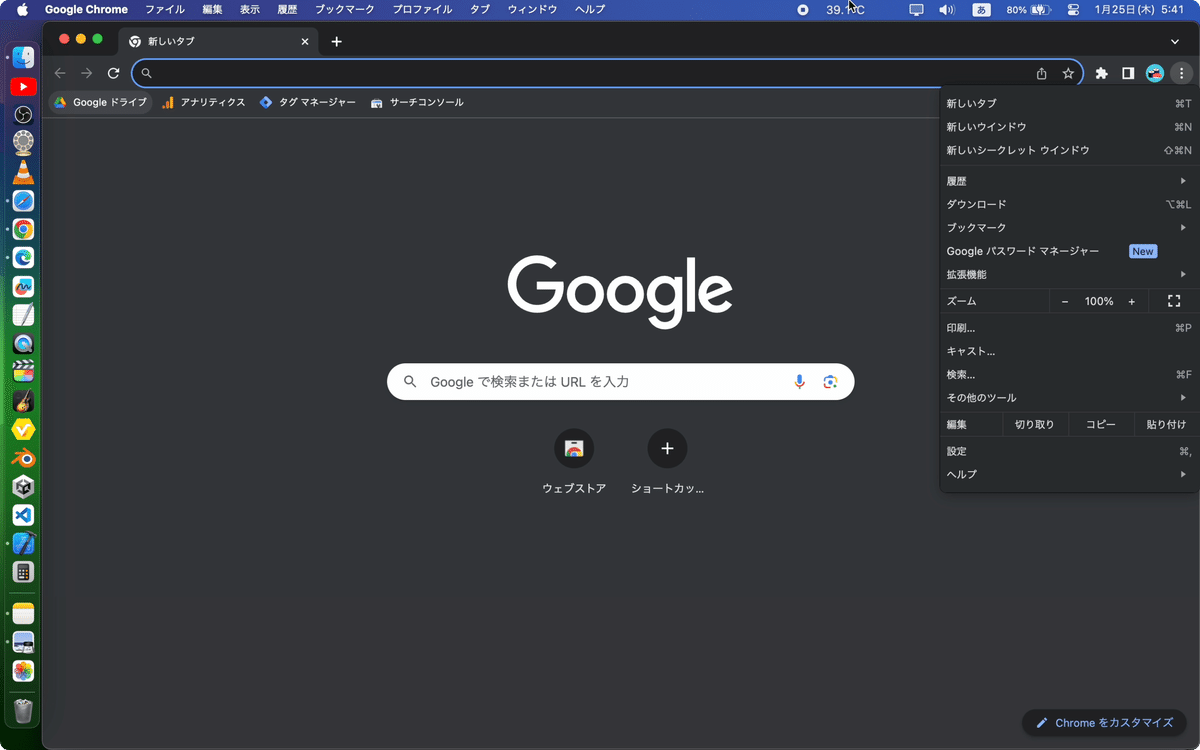This screenshot has width=1200, height=750.
Task: Close the 新しいタブ tab
Action: click(x=305, y=41)
